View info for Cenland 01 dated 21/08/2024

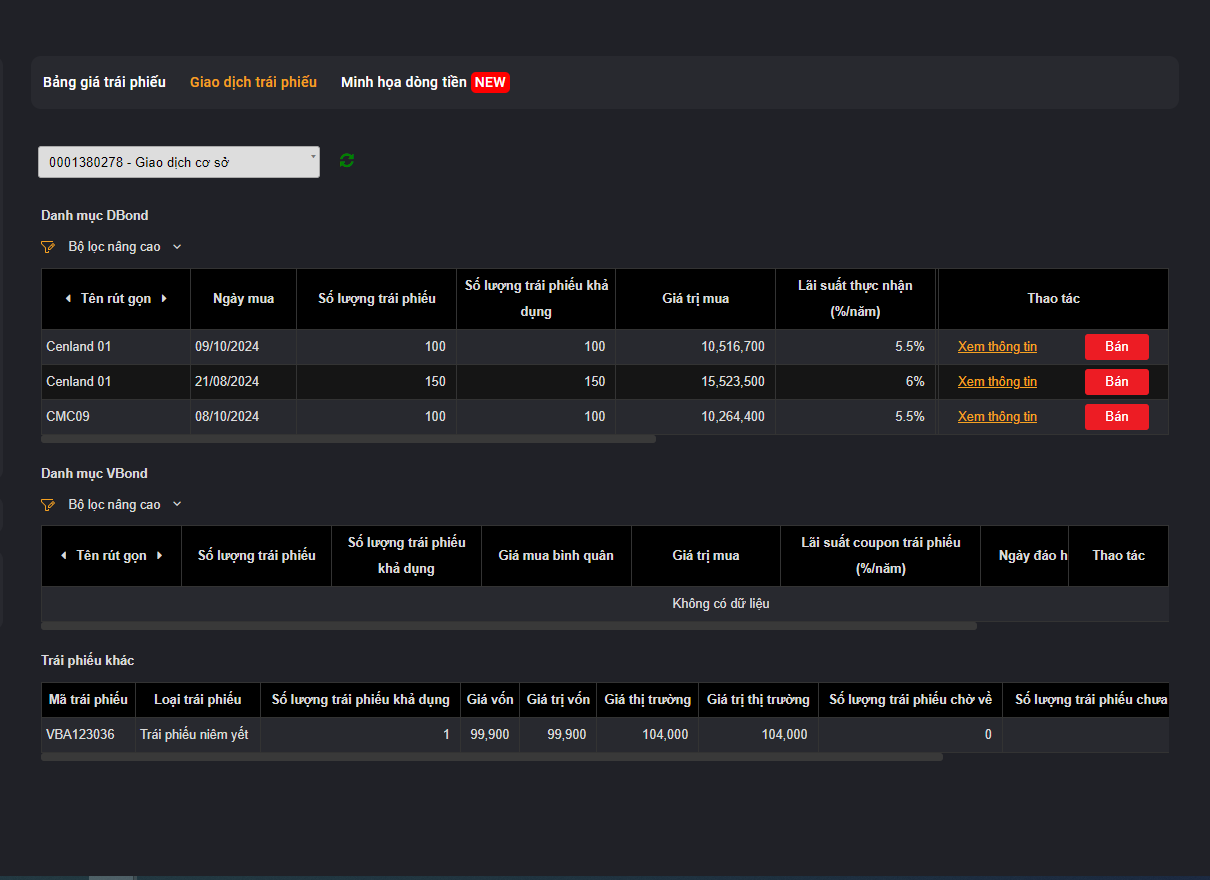997,382
